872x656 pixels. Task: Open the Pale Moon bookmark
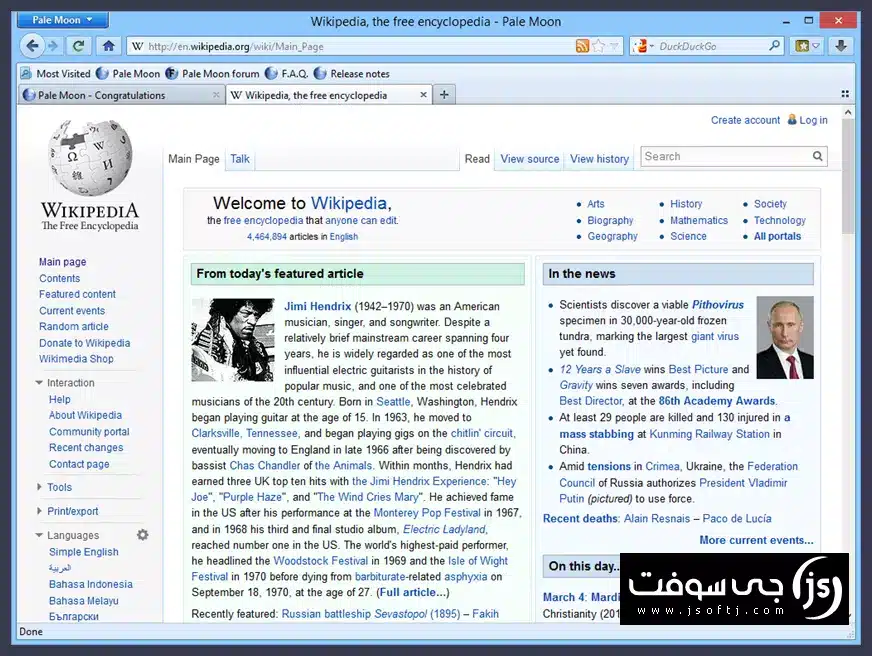click(128, 73)
